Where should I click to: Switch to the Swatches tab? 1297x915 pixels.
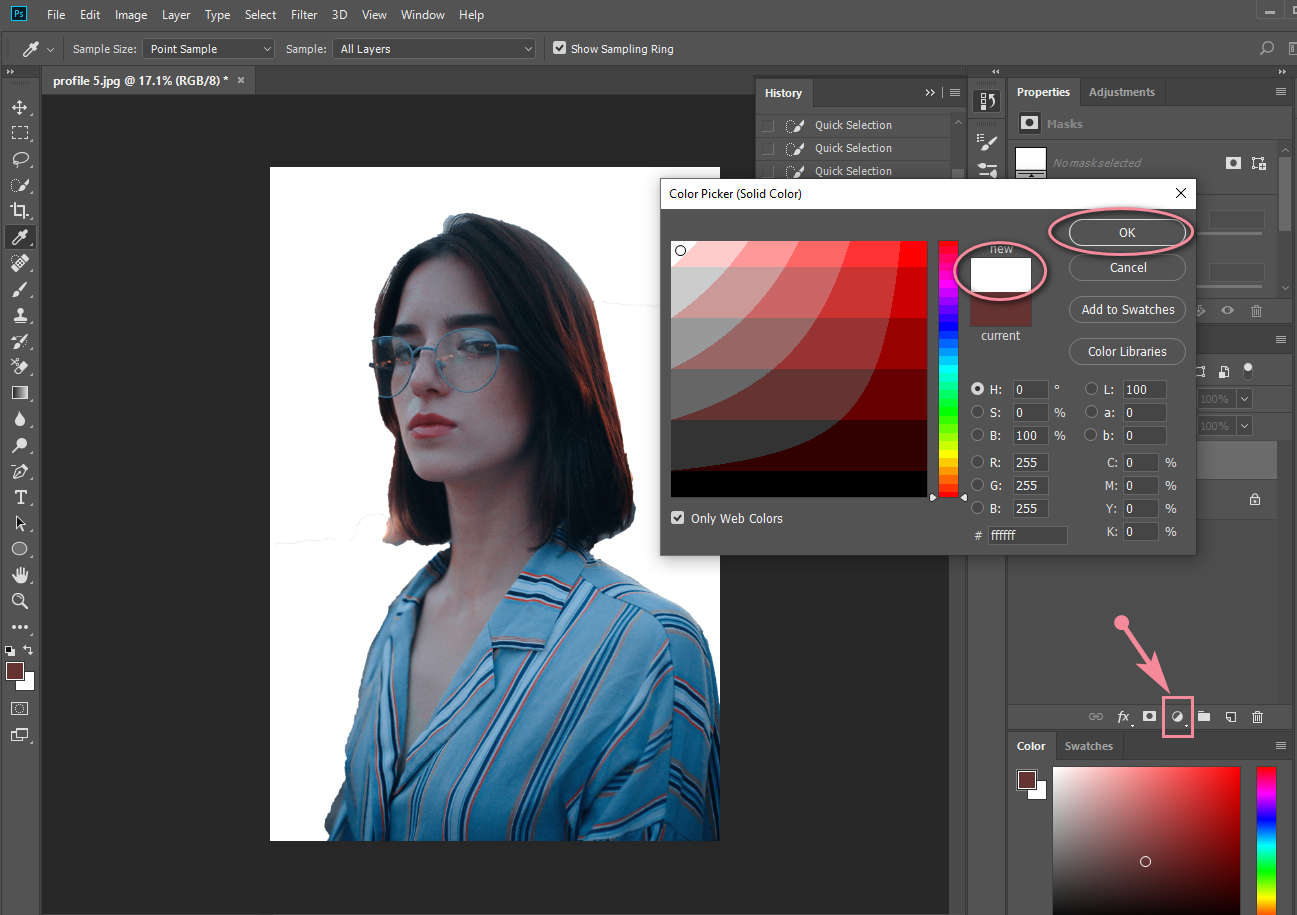pyautogui.click(x=1088, y=746)
